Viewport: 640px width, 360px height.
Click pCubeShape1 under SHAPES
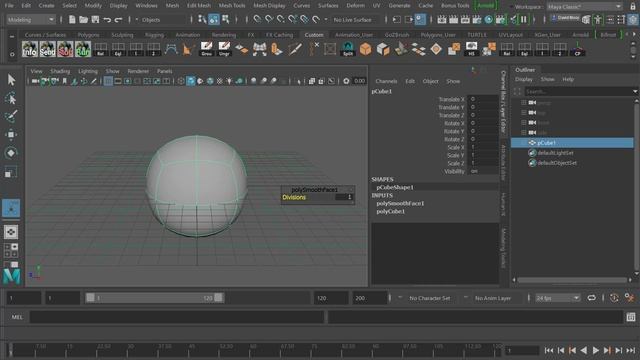[x=395, y=187]
